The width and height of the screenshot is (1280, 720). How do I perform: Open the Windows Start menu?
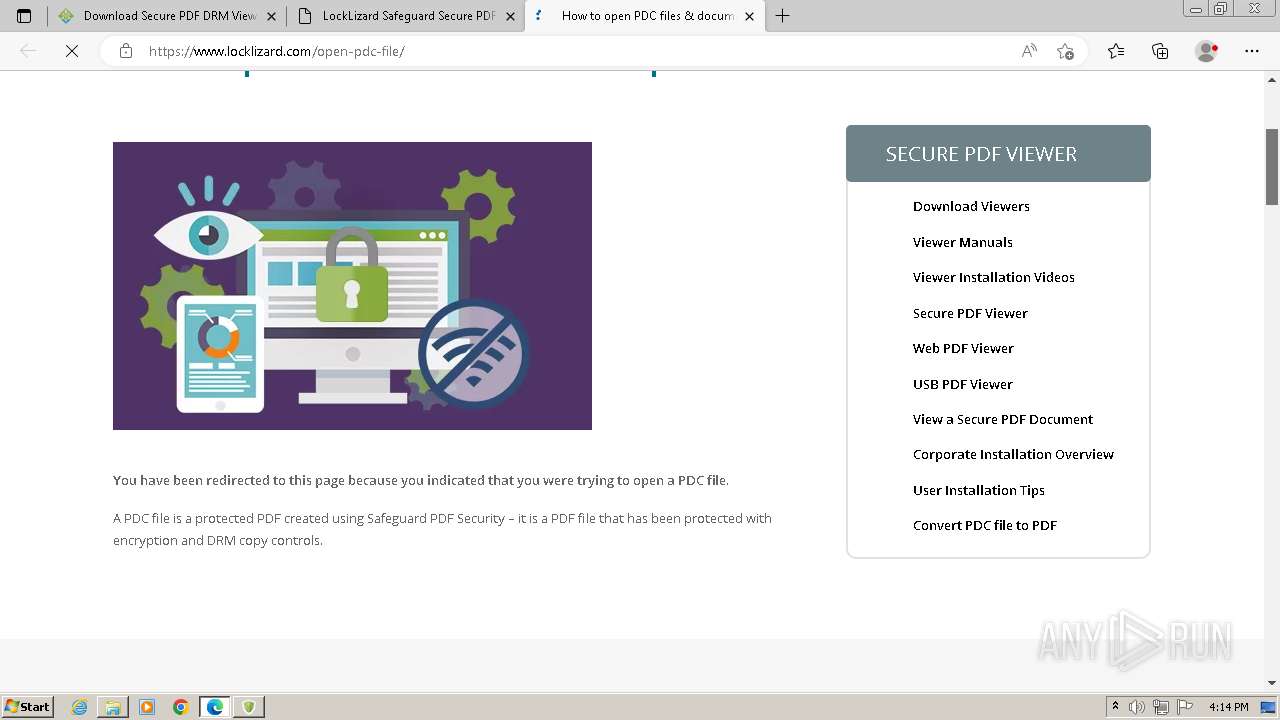coord(28,707)
